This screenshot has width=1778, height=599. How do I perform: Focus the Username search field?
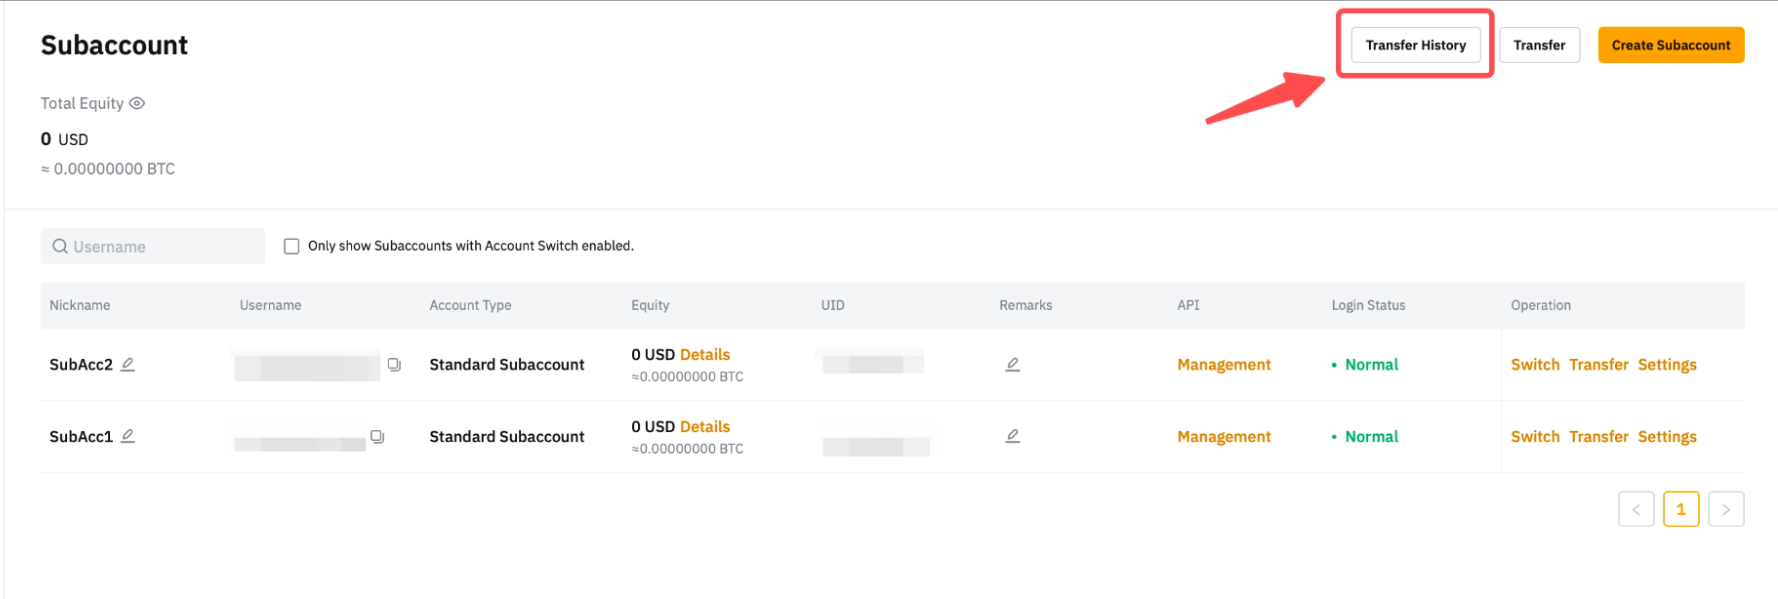click(160, 246)
